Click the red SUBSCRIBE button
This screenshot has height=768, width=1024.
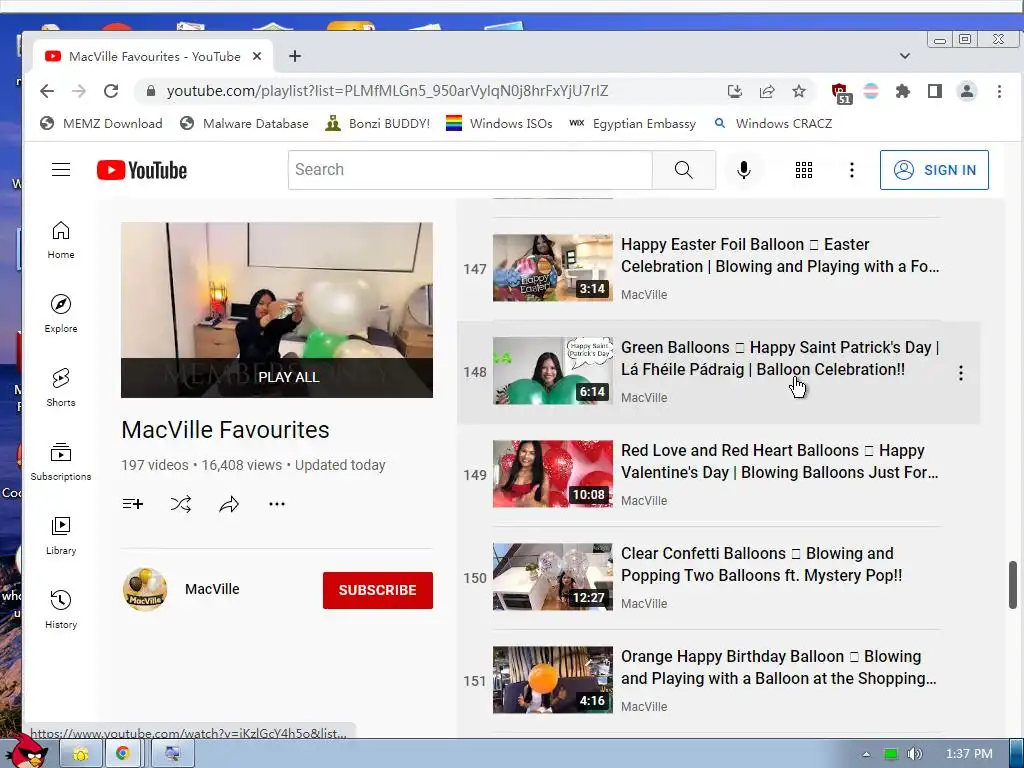pos(377,590)
